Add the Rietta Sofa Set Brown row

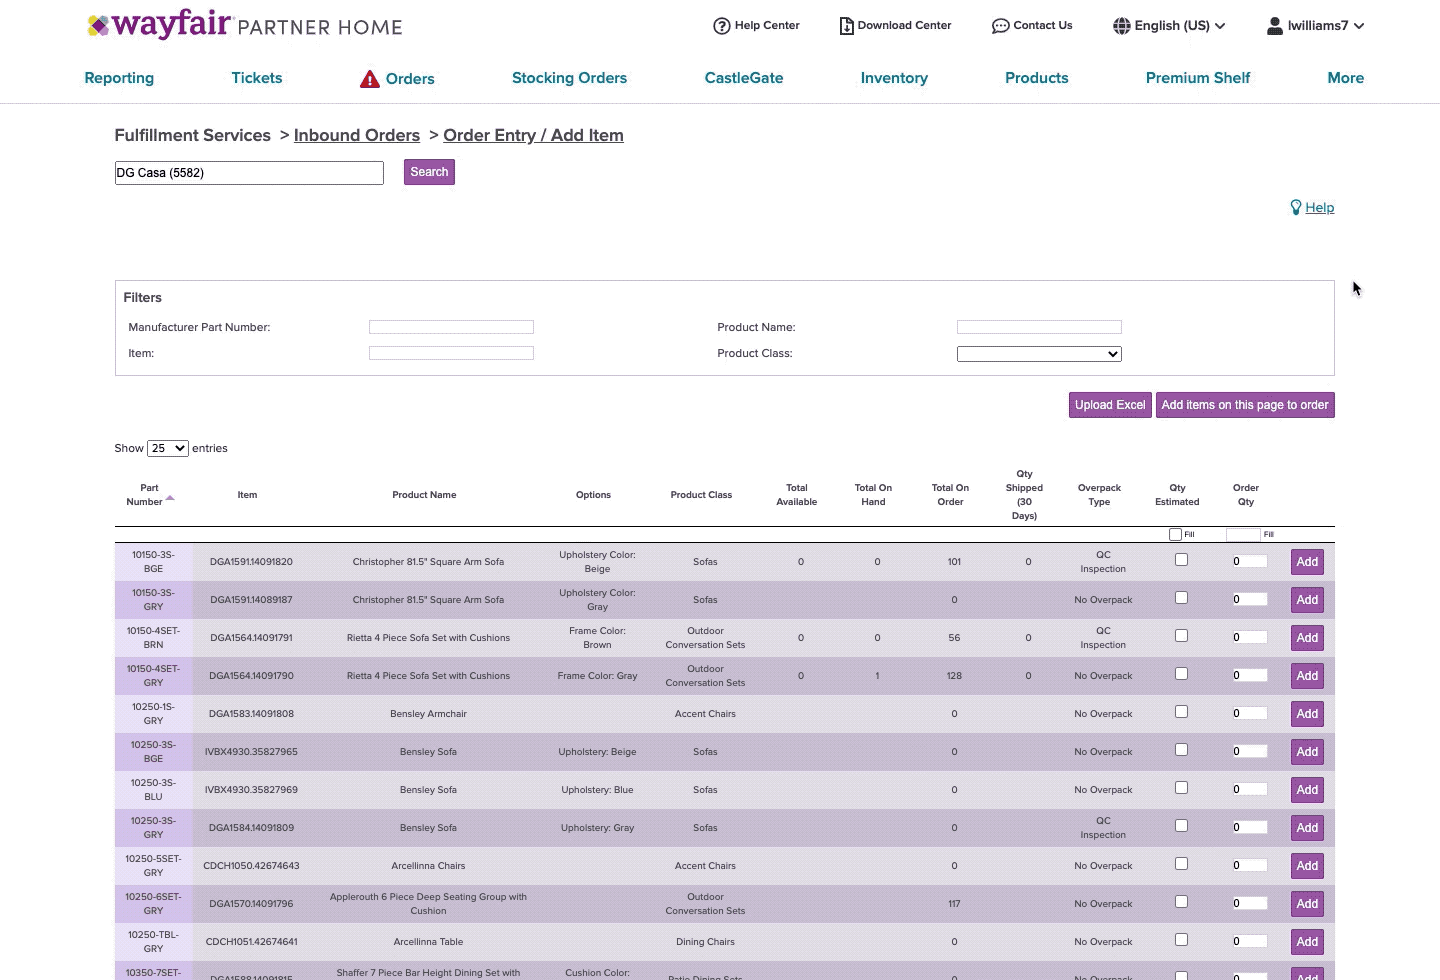[x=1307, y=638]
